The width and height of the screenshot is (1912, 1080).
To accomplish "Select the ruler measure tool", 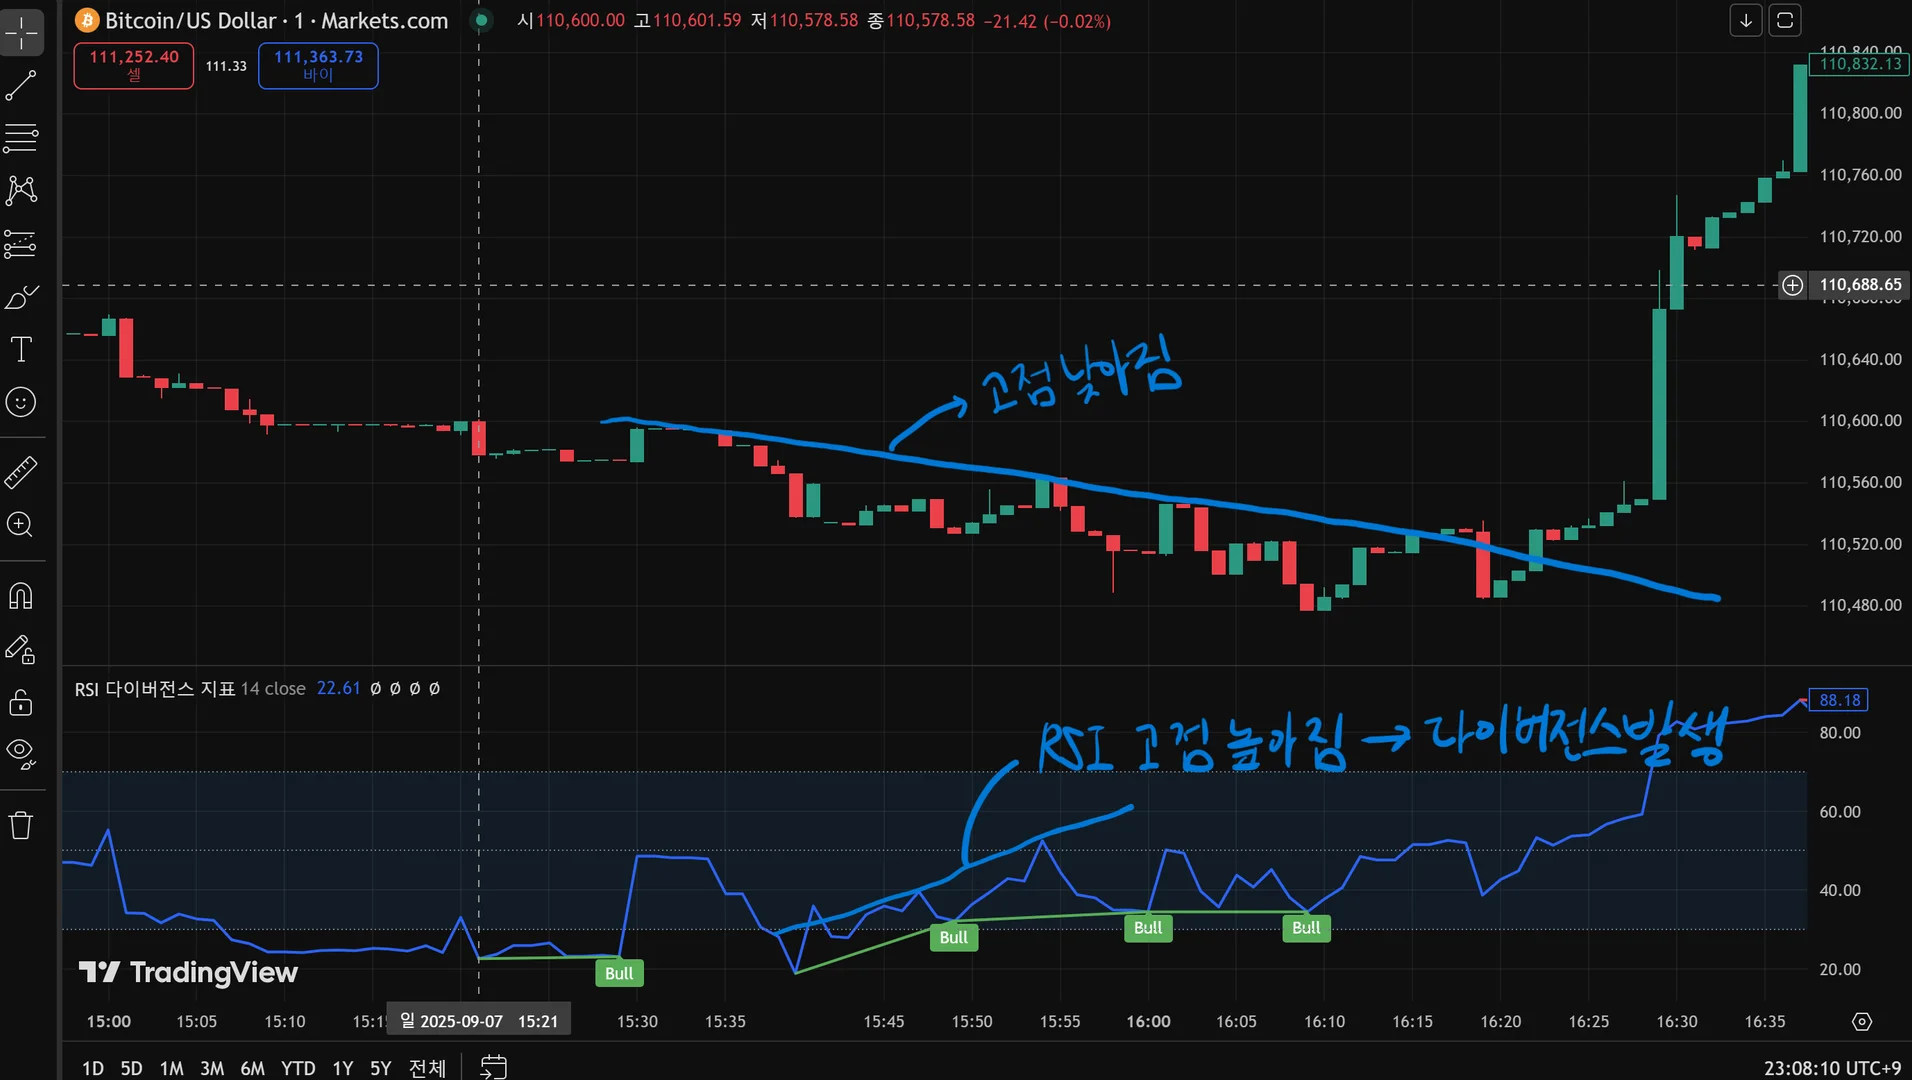I will point(21,472).
